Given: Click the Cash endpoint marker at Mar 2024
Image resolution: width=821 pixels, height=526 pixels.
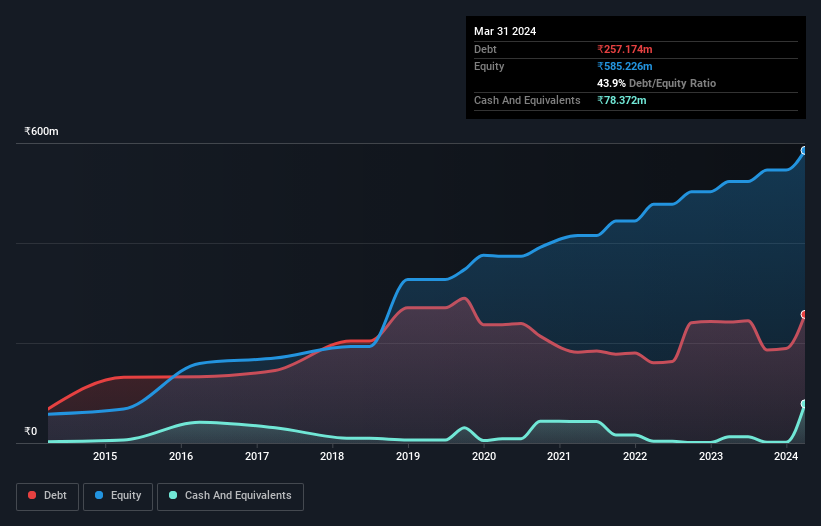Looking at the screenshot, I should (804, 404).
